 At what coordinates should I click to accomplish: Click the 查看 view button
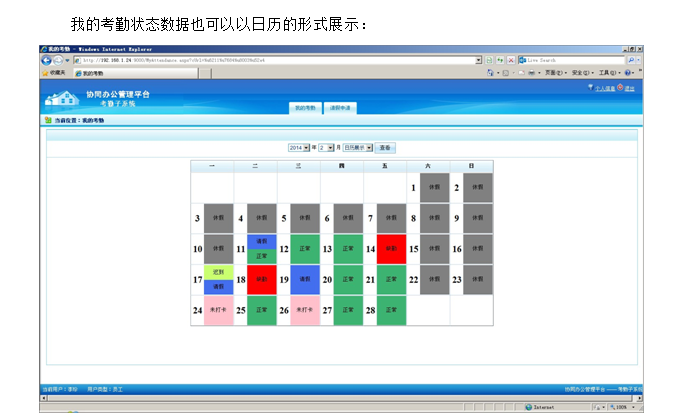pos(385,148)
